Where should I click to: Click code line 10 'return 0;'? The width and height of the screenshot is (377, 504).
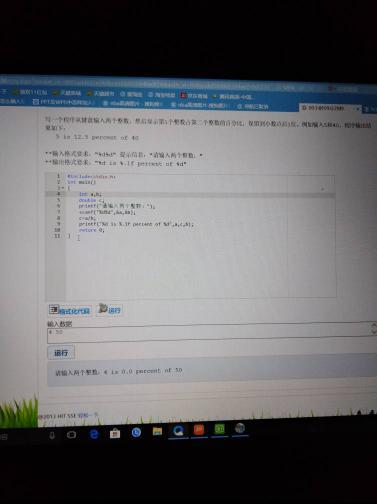[x=92, y=230]
